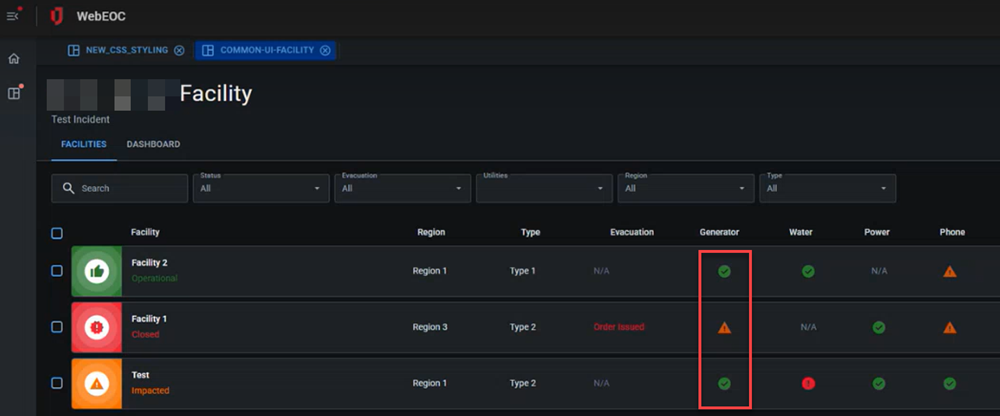This screenshot has height=416, width=1000.
Task: Click Type 1 in Facility 2 row
Action: click(522, 271)
